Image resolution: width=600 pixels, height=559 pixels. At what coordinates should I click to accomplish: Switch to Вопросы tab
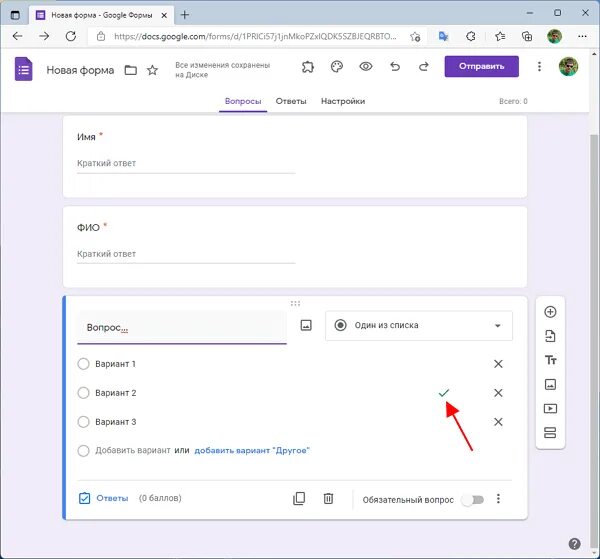[243, 101]
